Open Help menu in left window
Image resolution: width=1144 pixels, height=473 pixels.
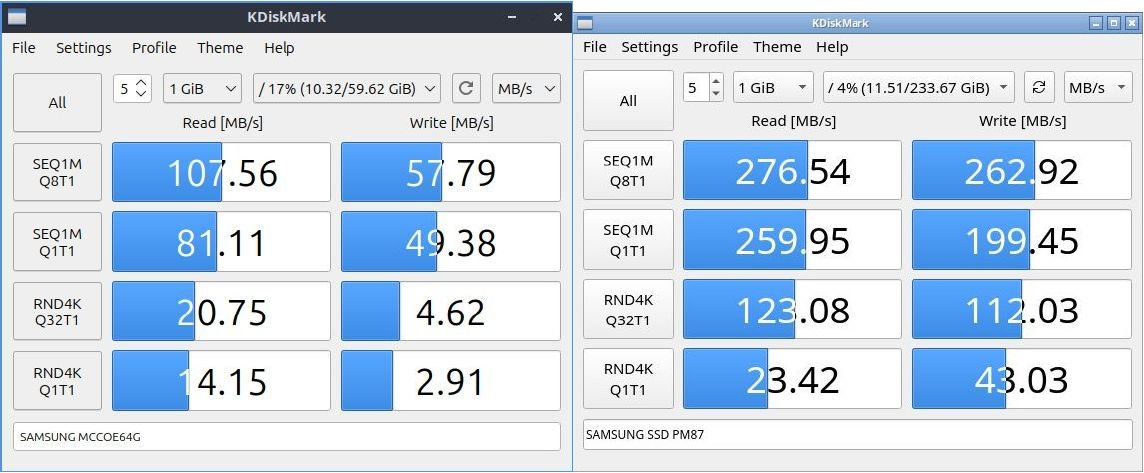(279, 48)
